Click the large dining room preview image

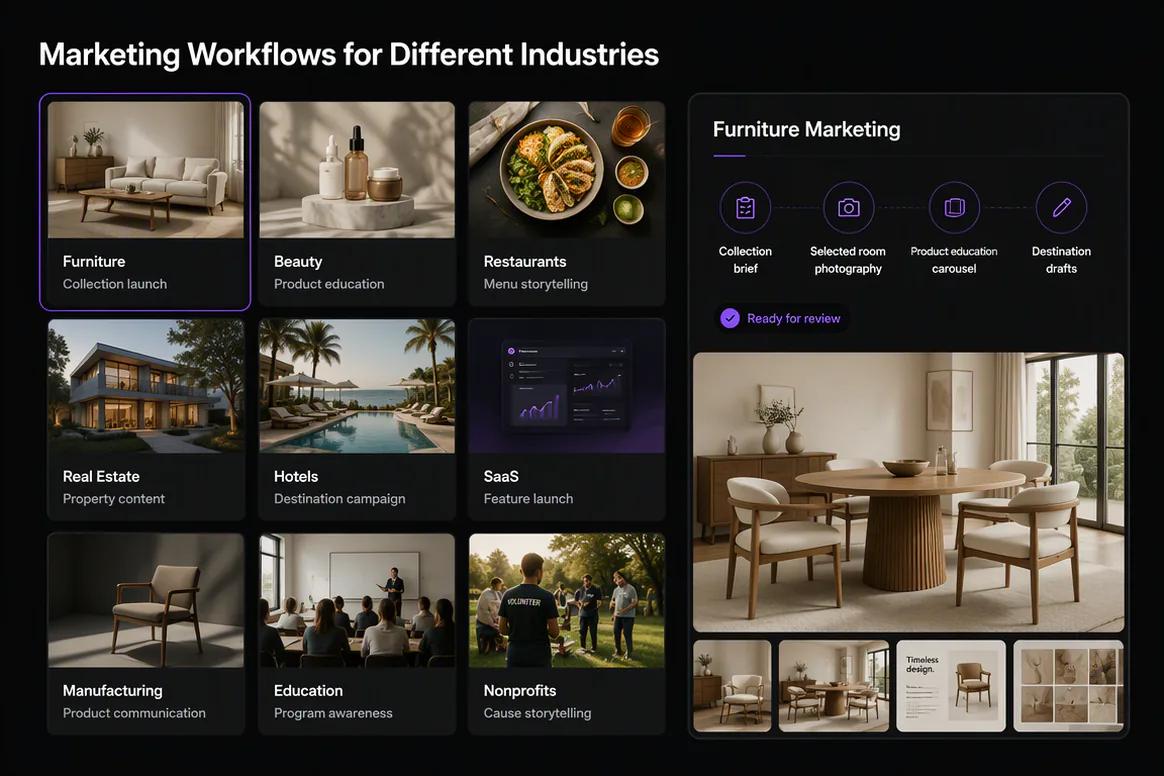point(909,492)
